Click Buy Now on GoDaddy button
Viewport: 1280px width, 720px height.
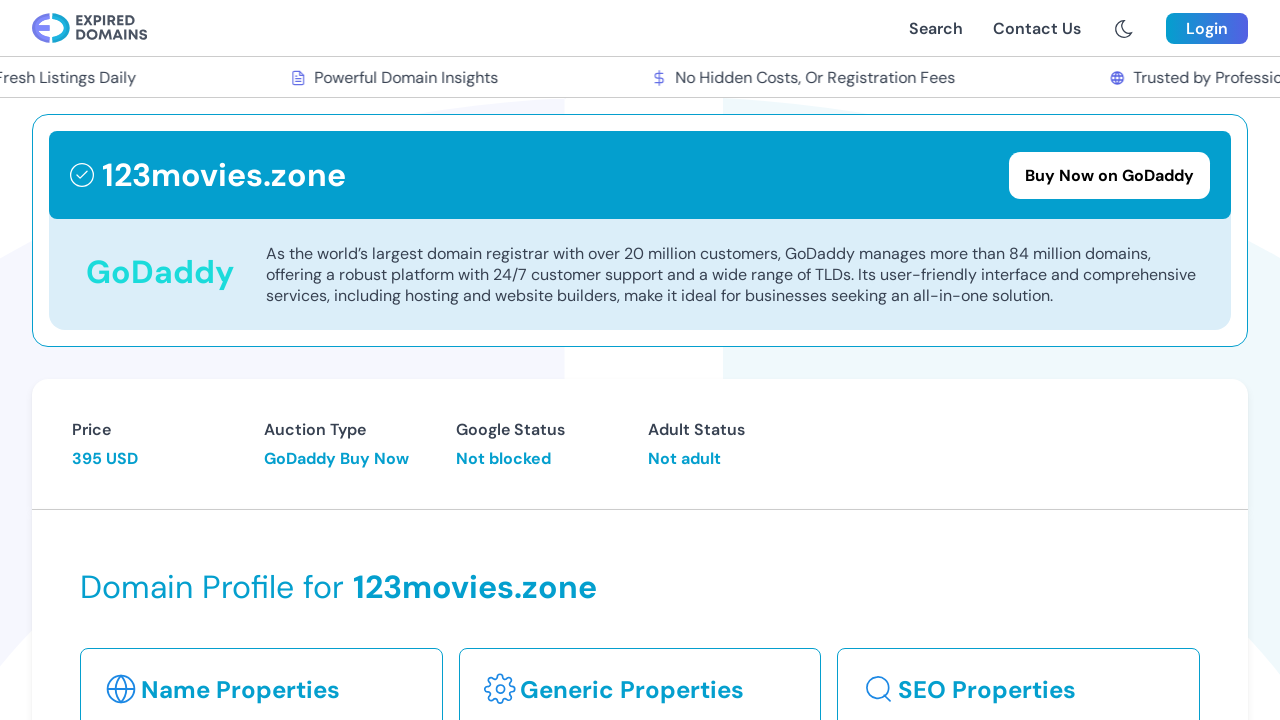[x=1109, y=176]
